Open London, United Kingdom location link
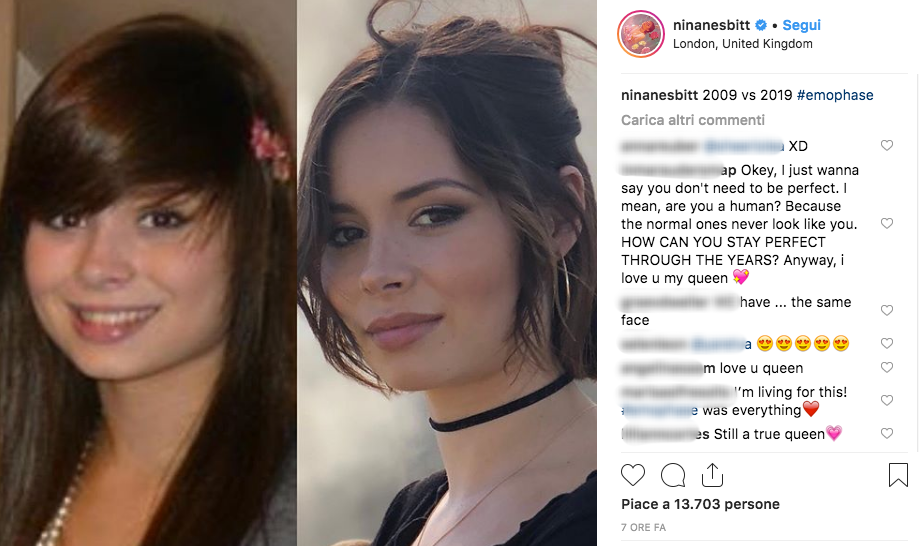 coord(743,44)
